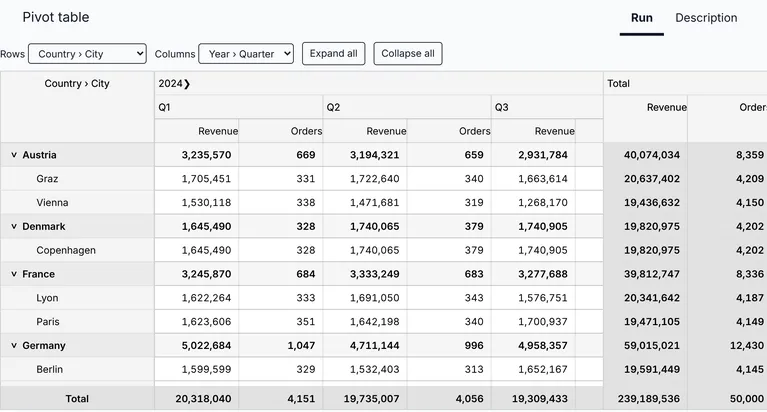The height and width of the screenshot is (412, 767).
Task: Click the Total row label at bottom
Action: point(77,398)
